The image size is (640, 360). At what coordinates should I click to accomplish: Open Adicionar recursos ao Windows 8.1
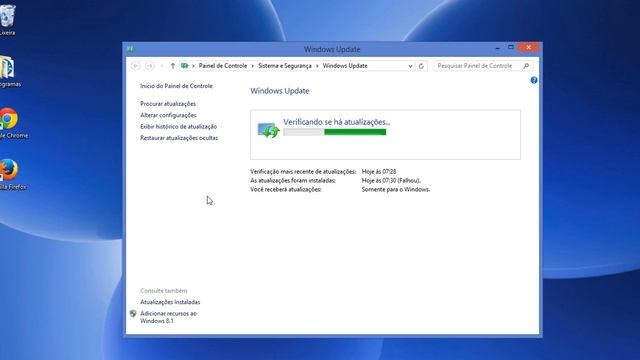pyautogui.click(x=169, y=317)
